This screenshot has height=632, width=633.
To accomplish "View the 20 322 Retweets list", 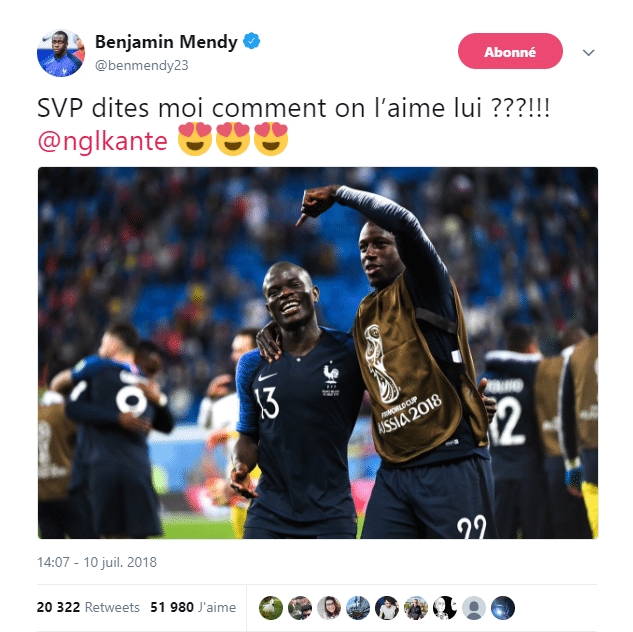I will point(88,607).
